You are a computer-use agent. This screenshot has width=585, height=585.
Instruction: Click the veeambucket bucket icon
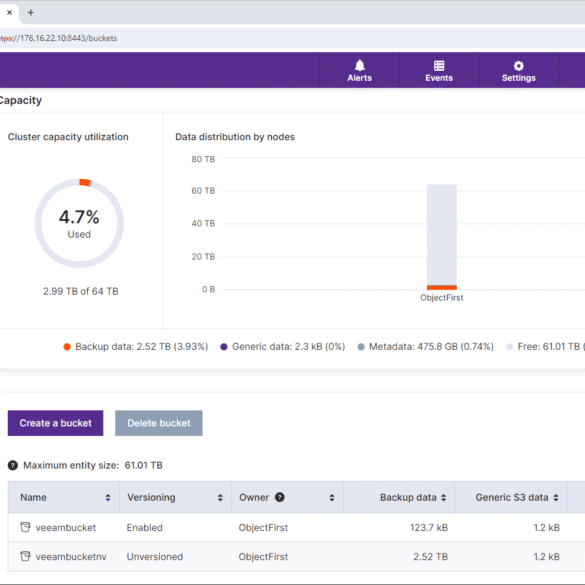[25, 527]
